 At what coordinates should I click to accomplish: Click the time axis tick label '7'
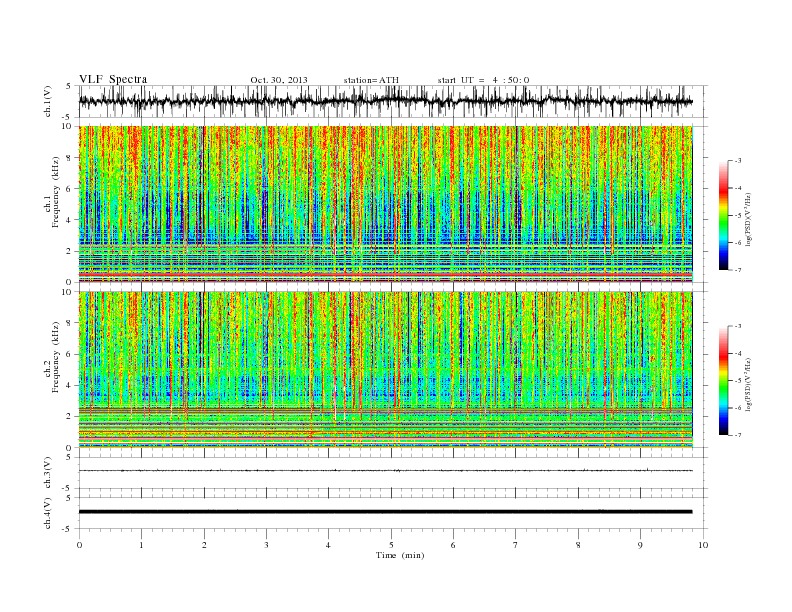click(x=516, y=545)
